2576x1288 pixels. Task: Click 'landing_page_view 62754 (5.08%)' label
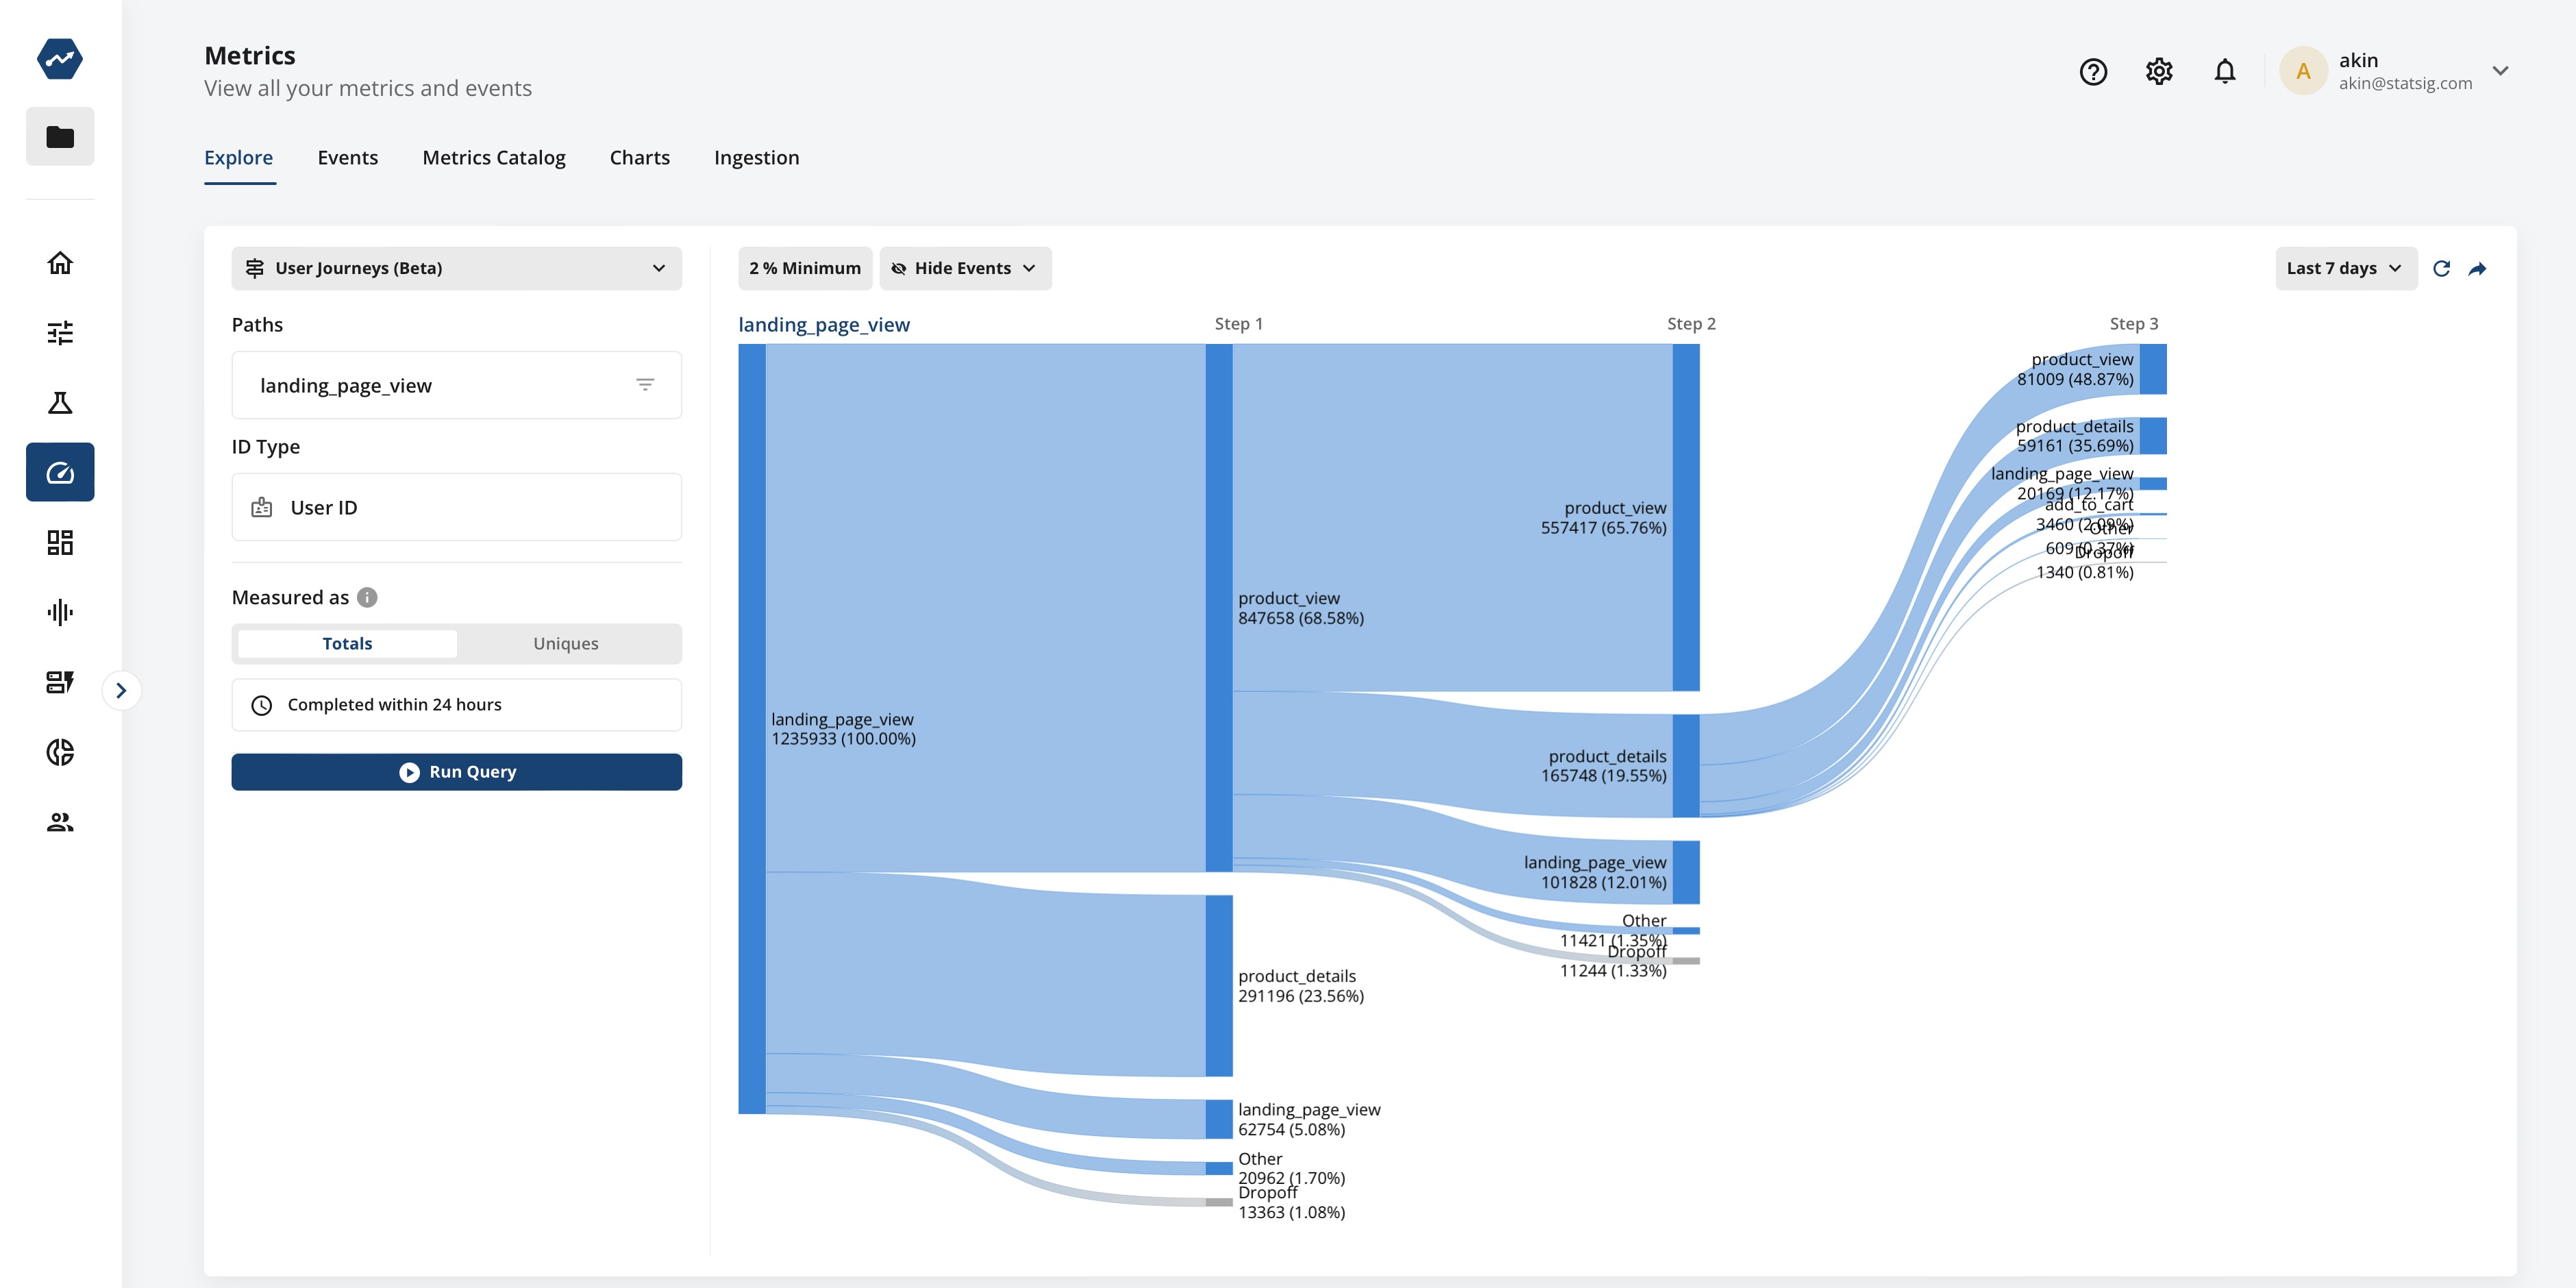pyautogui.click(x=1309, y=1119)
